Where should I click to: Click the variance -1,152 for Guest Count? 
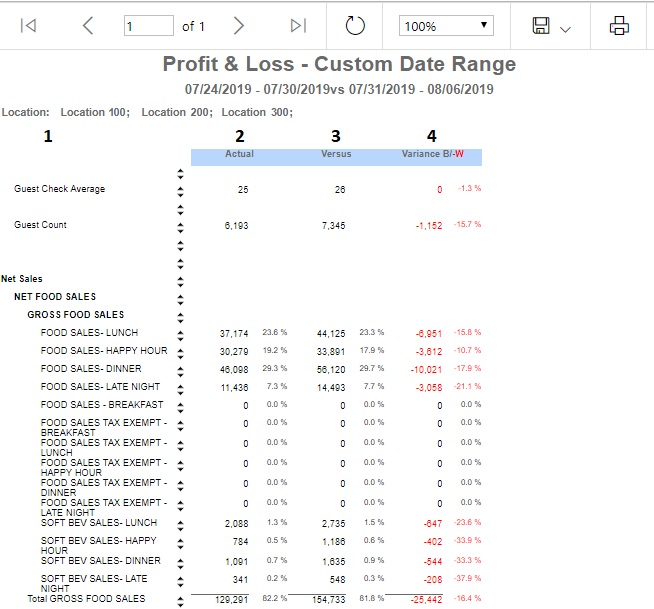coord(429,226)
